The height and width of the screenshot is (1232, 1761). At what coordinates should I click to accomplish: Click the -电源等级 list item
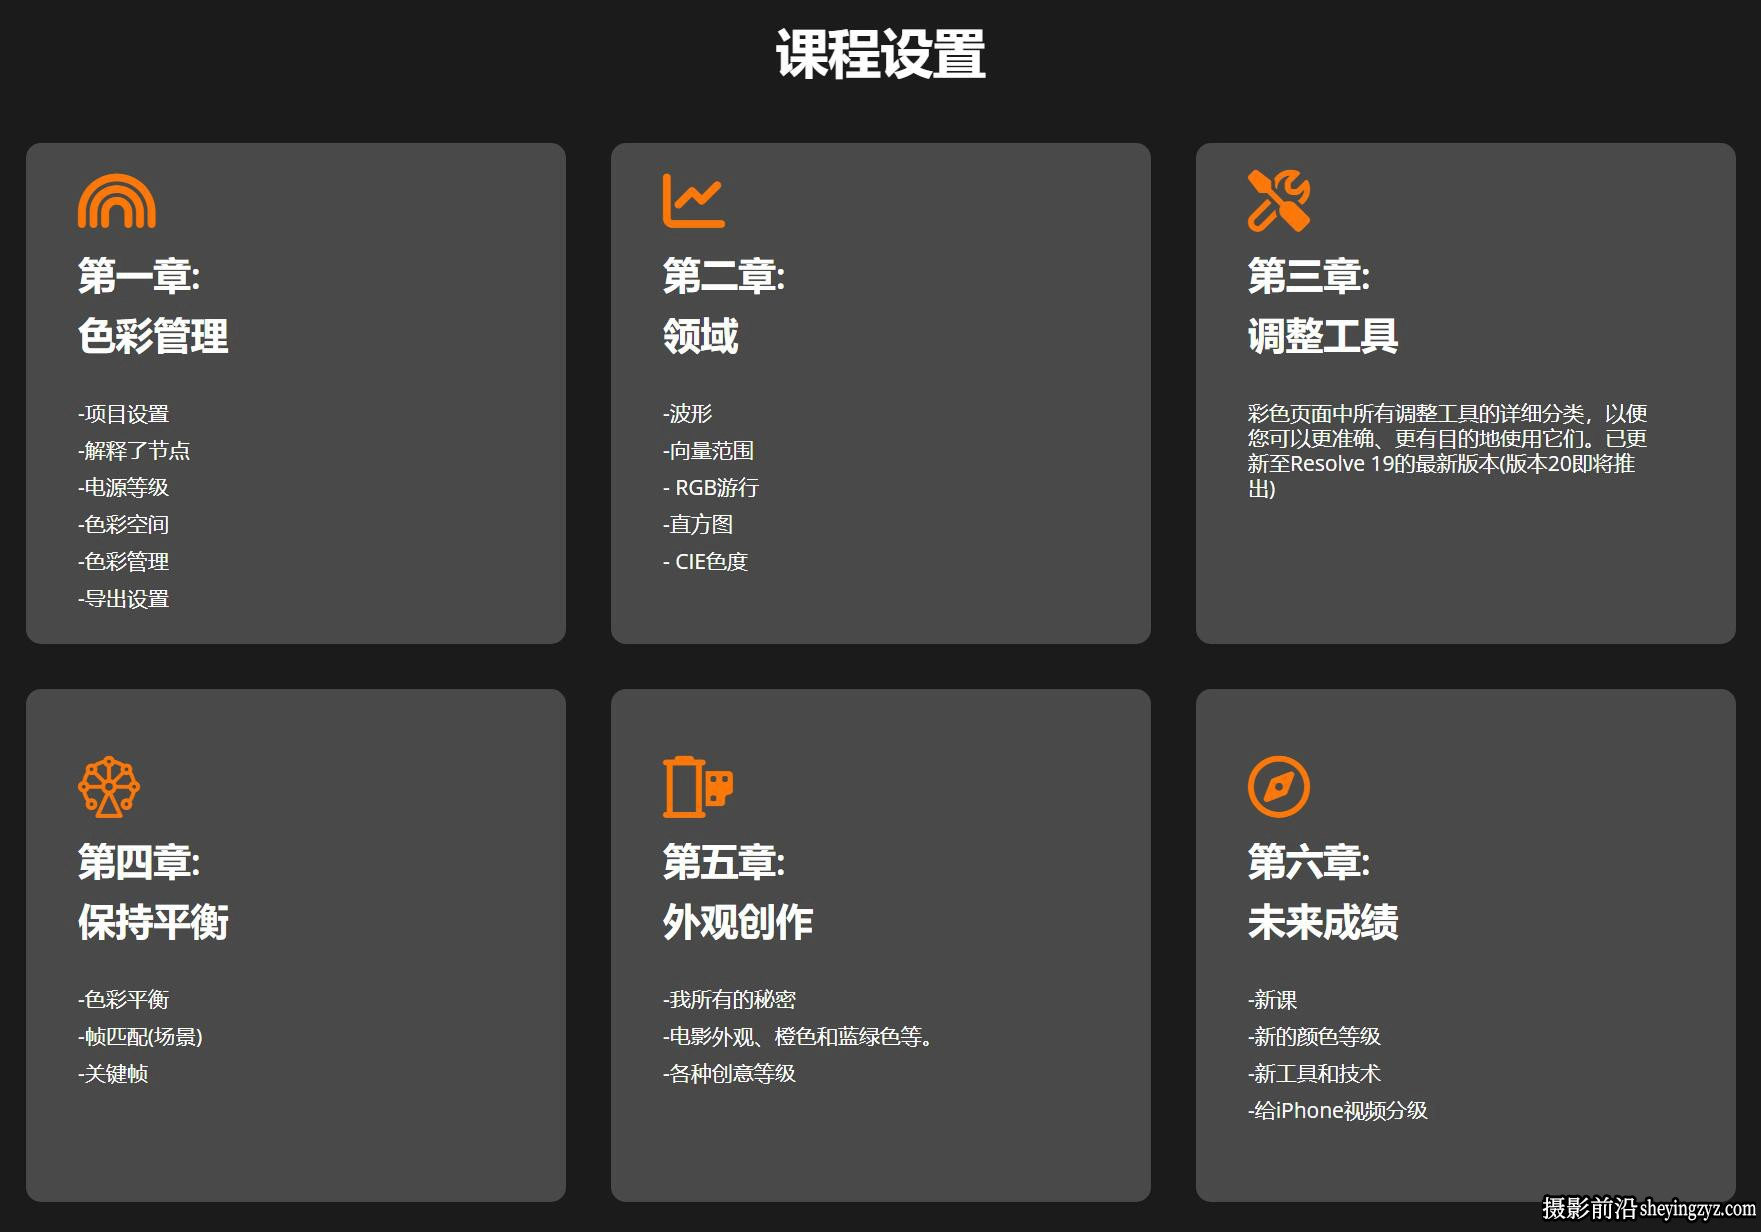[x=124, y=488]
